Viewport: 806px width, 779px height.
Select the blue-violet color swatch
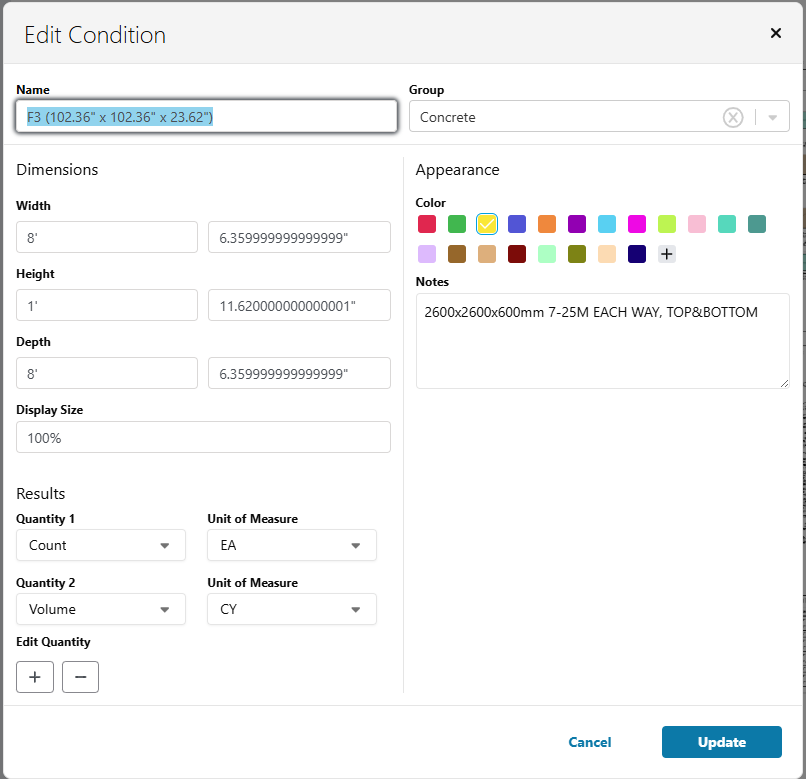pyautogui.click(x=517, y=224)
